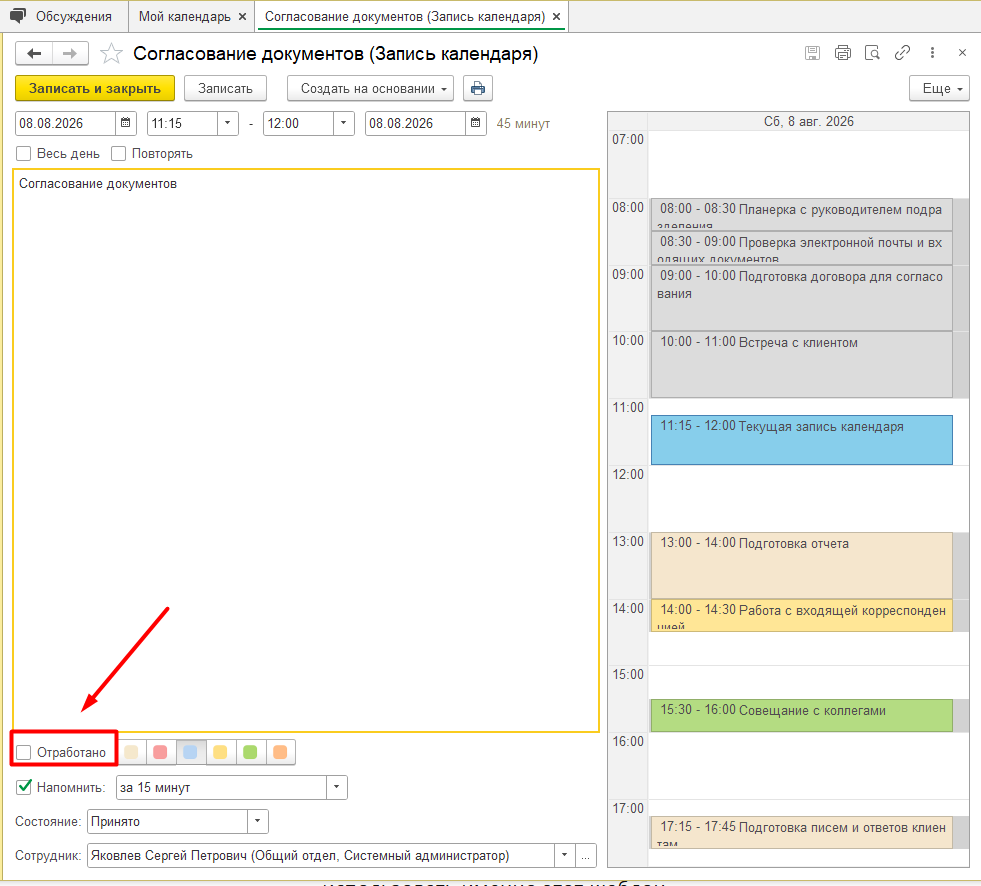Click Записать и закрыть button
Viewport: 981px width, 886px height.
click(95, 88)
